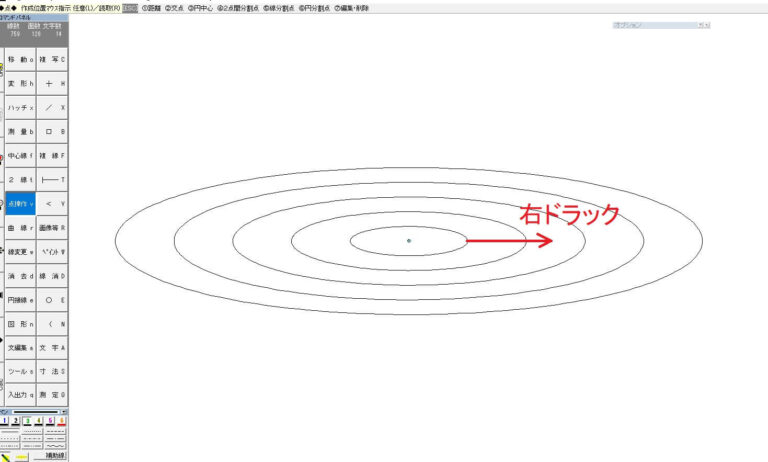Toggle the active 点操作 command
This screenshot has height=462, width=768.
pos(21,204)
